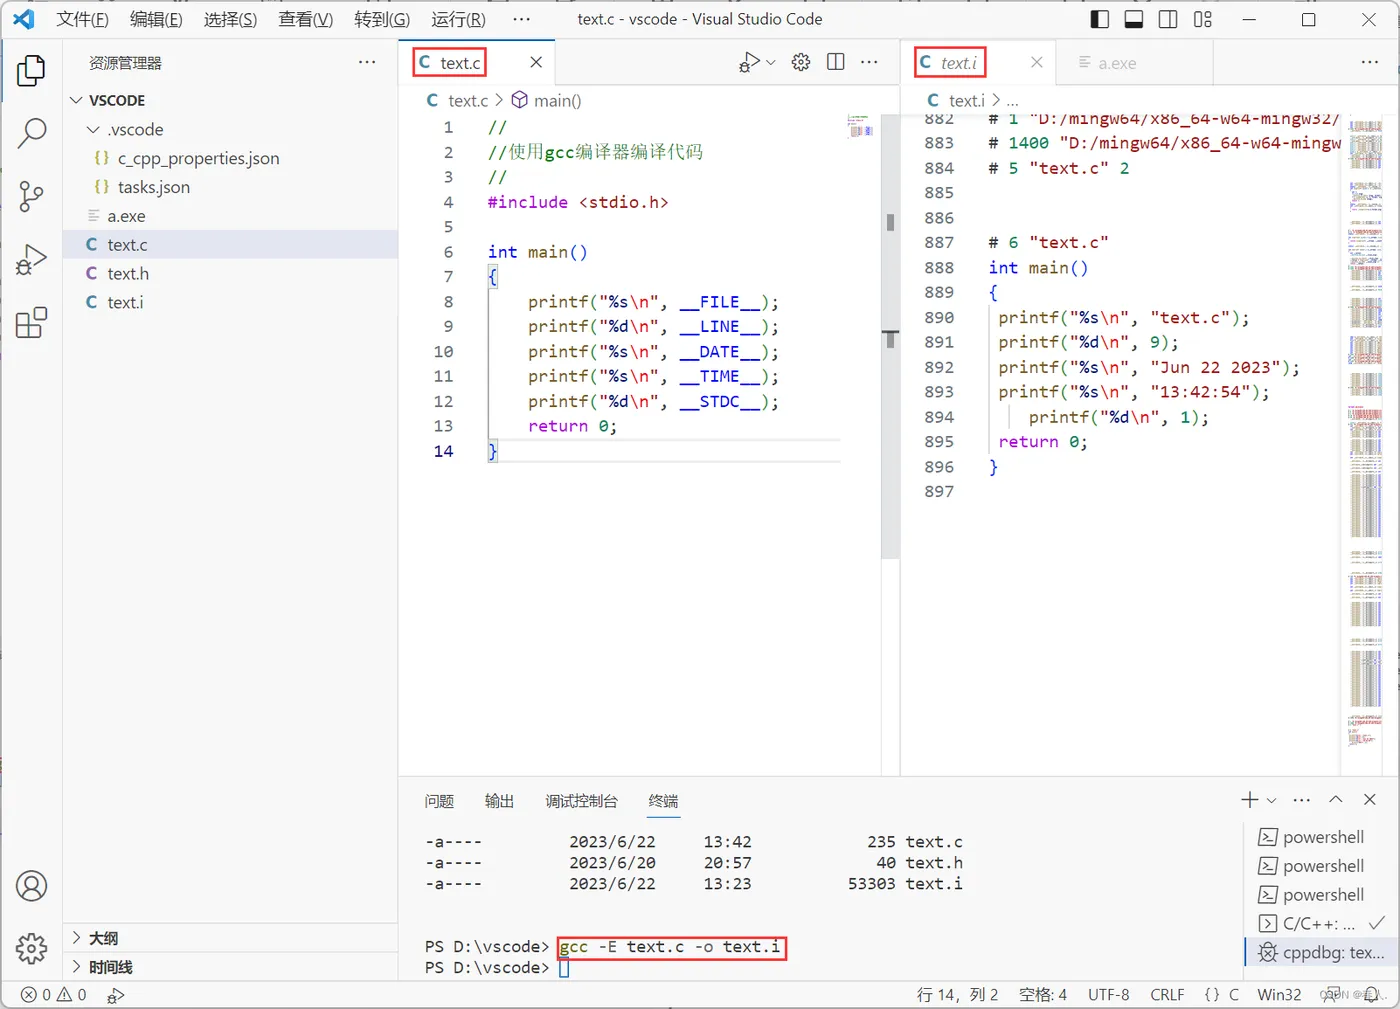Open the Search view in the activity bar

[31, 133]
